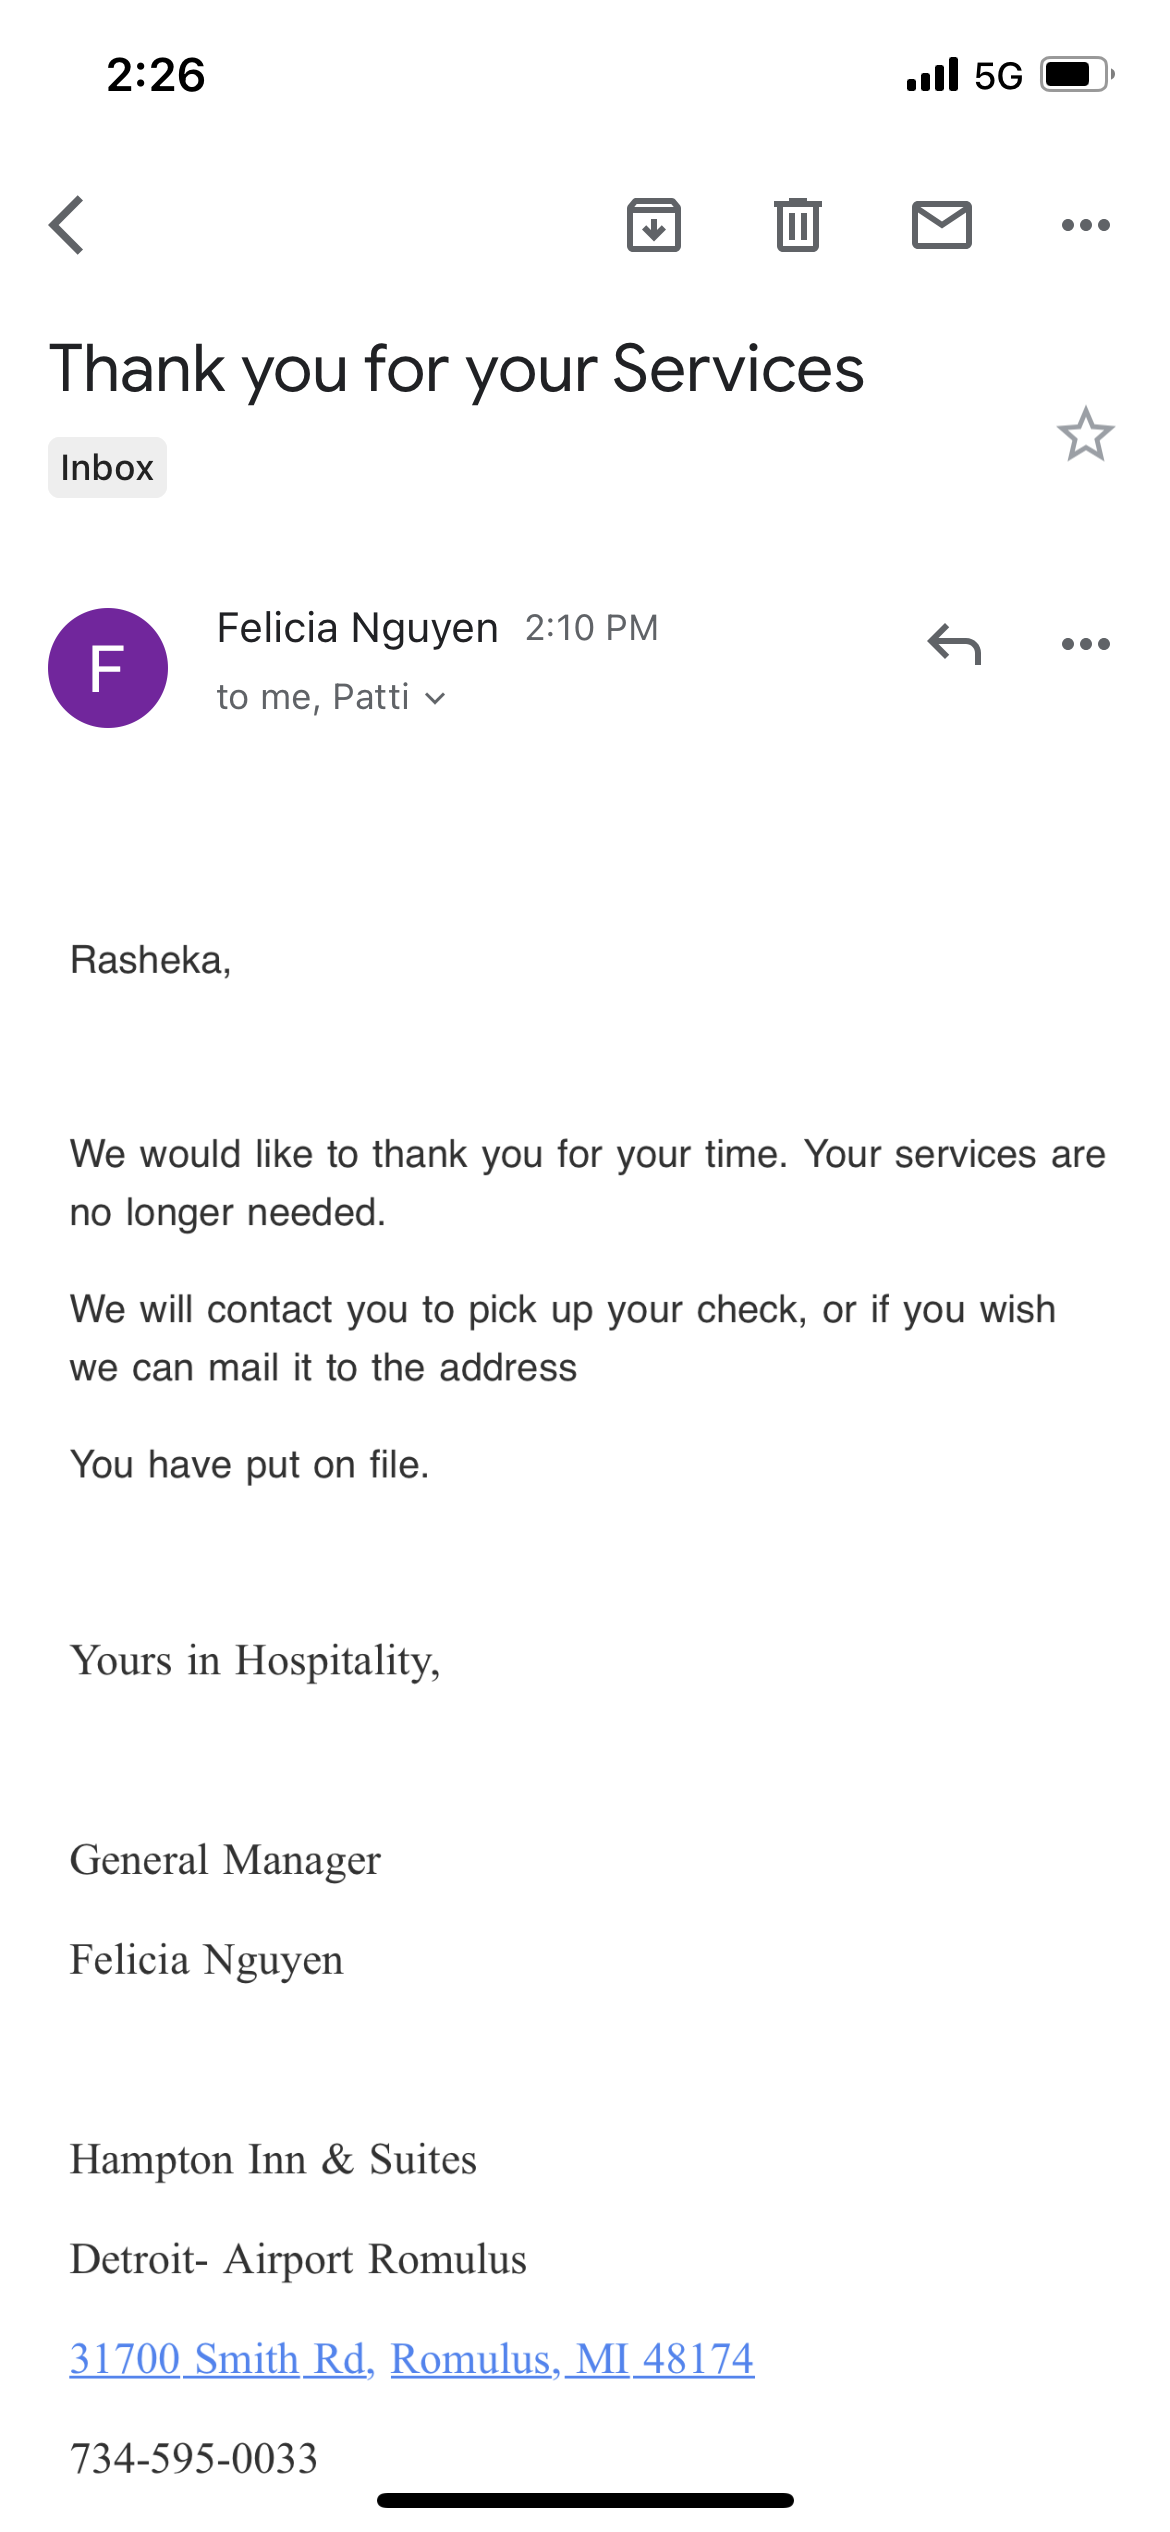Open the message-level more options menu
1170x2532 pixels.
pyautogui.click(x=1085, y=645)
